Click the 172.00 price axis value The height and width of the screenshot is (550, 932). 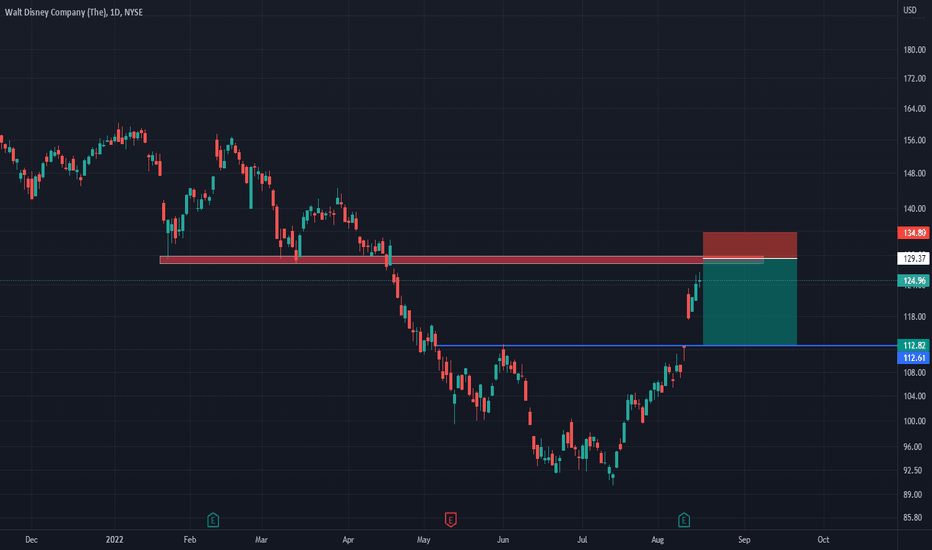914,78
